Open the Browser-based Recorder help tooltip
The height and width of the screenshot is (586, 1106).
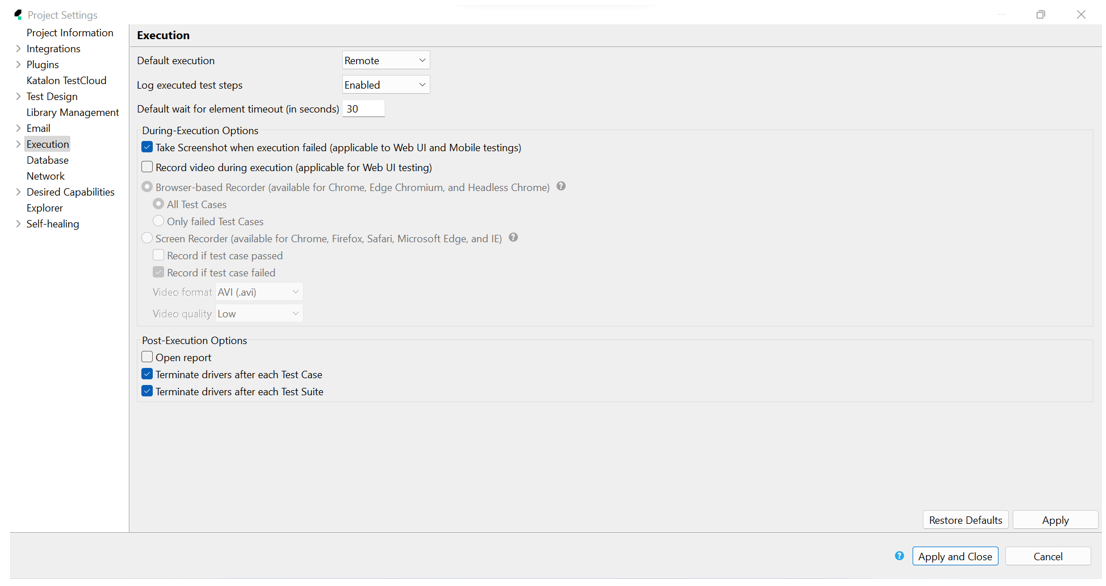tap(561, 186)
